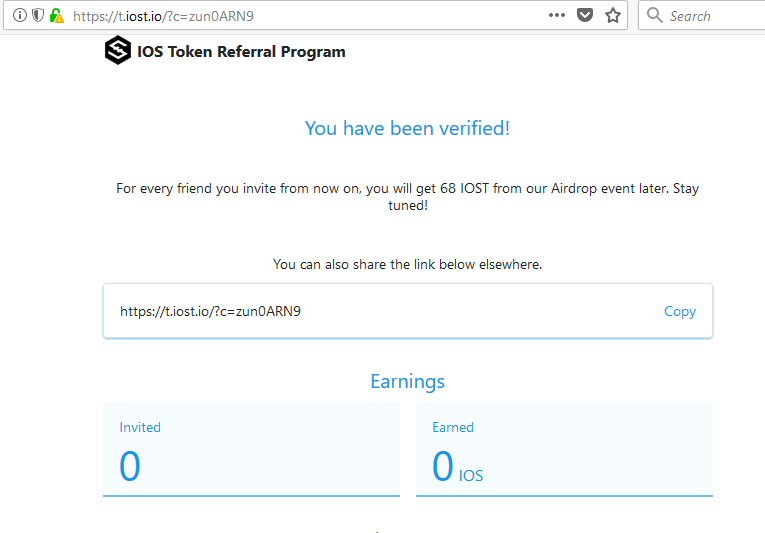Image resolution: width=765 pixels, height=533 pixels.
Task: Click the 'For every friend you invite' paragraph
Action: pyautogui.click(x=407, y=197)
